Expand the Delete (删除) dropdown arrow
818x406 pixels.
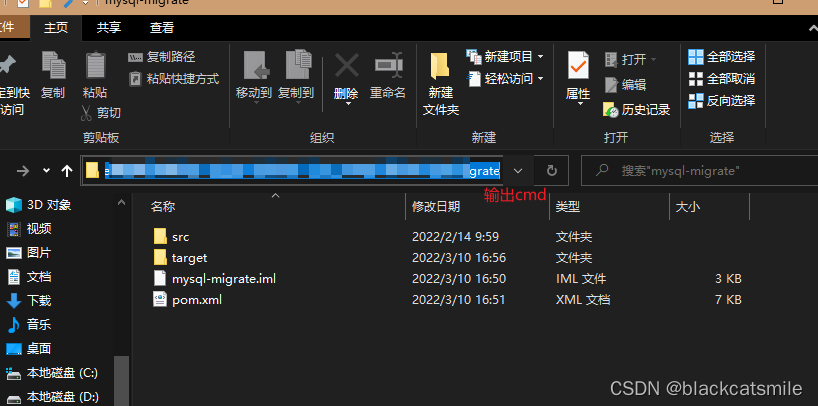[x=346, y=104]
